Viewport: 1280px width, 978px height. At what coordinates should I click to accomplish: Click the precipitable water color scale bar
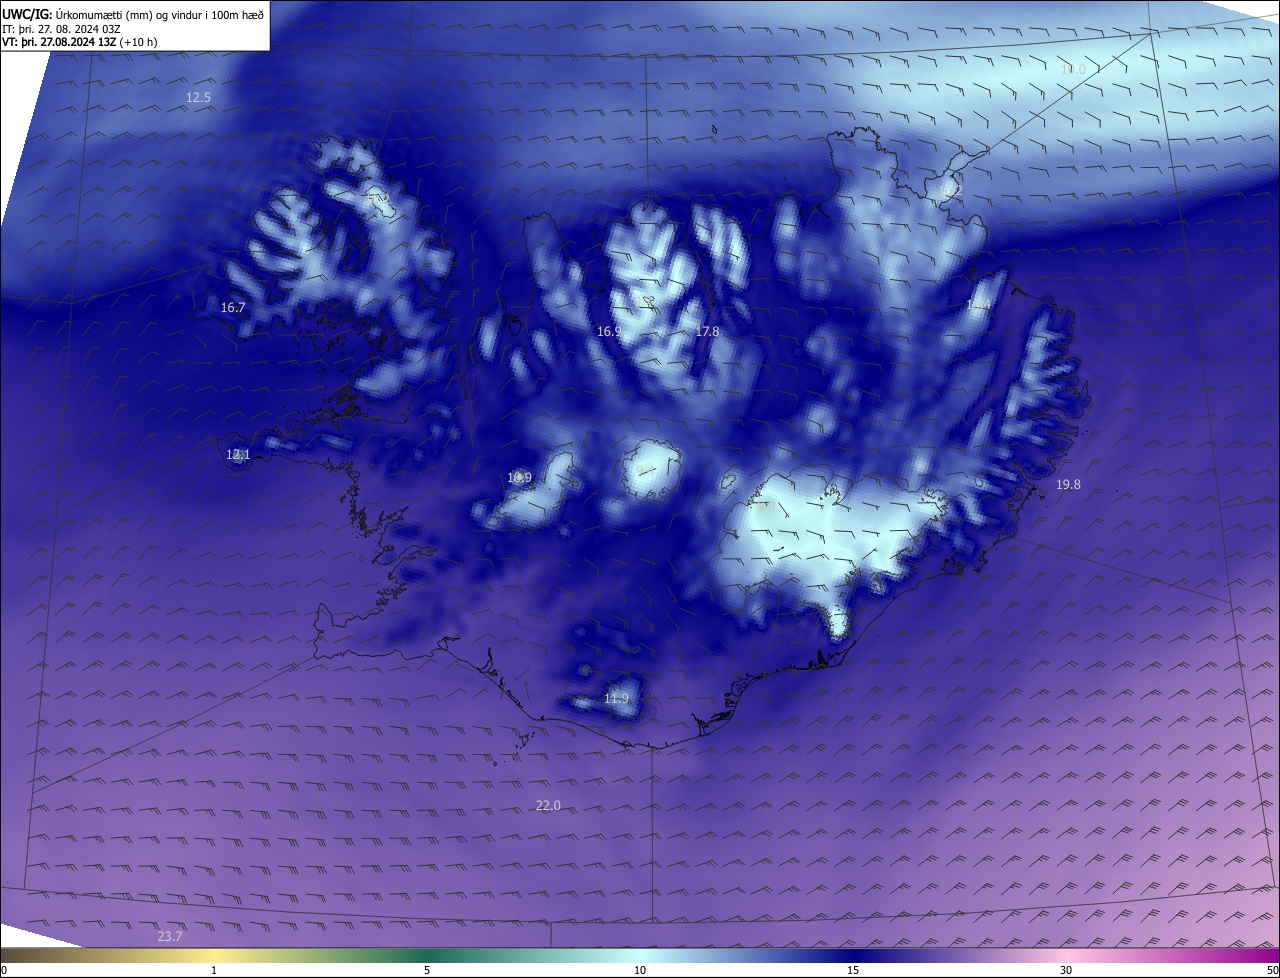point(640,955)
